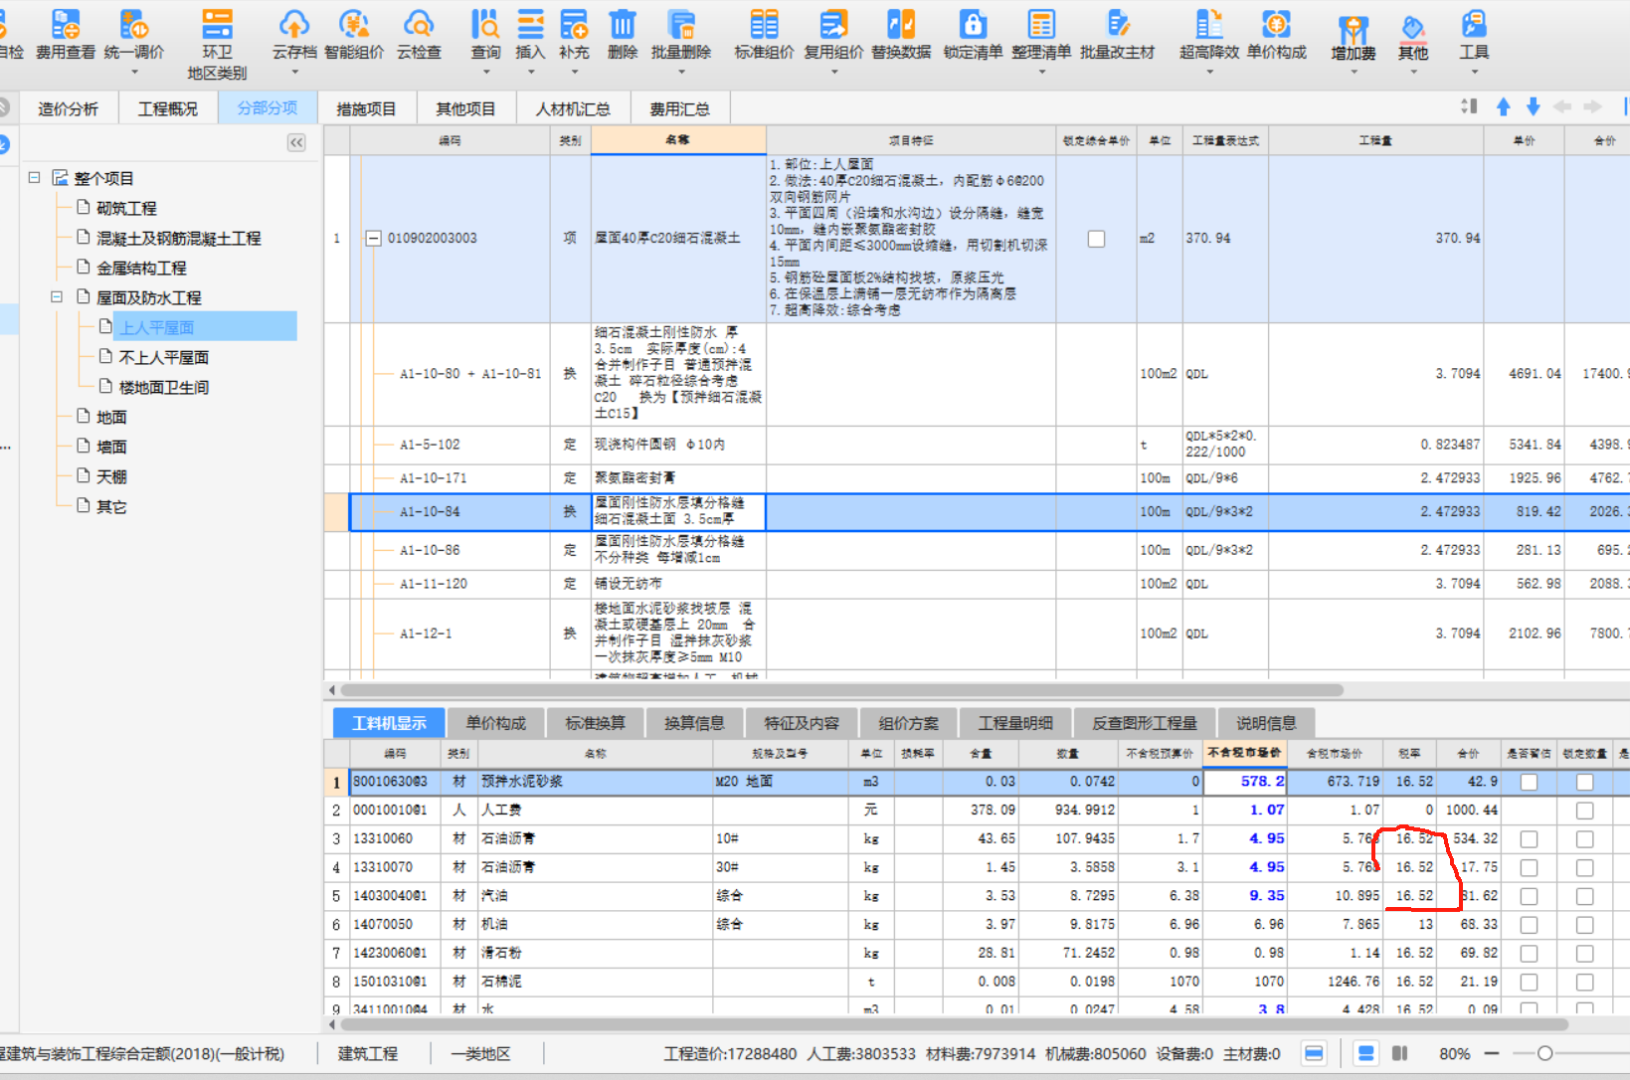Click the first layout icon in the status bar
The height and width of the screenshot is (1080, 1630).
click(1314, 1053)
